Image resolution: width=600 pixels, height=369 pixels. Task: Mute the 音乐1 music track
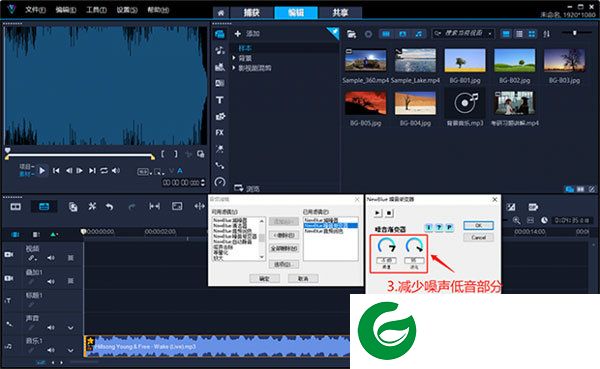[51, 350]
